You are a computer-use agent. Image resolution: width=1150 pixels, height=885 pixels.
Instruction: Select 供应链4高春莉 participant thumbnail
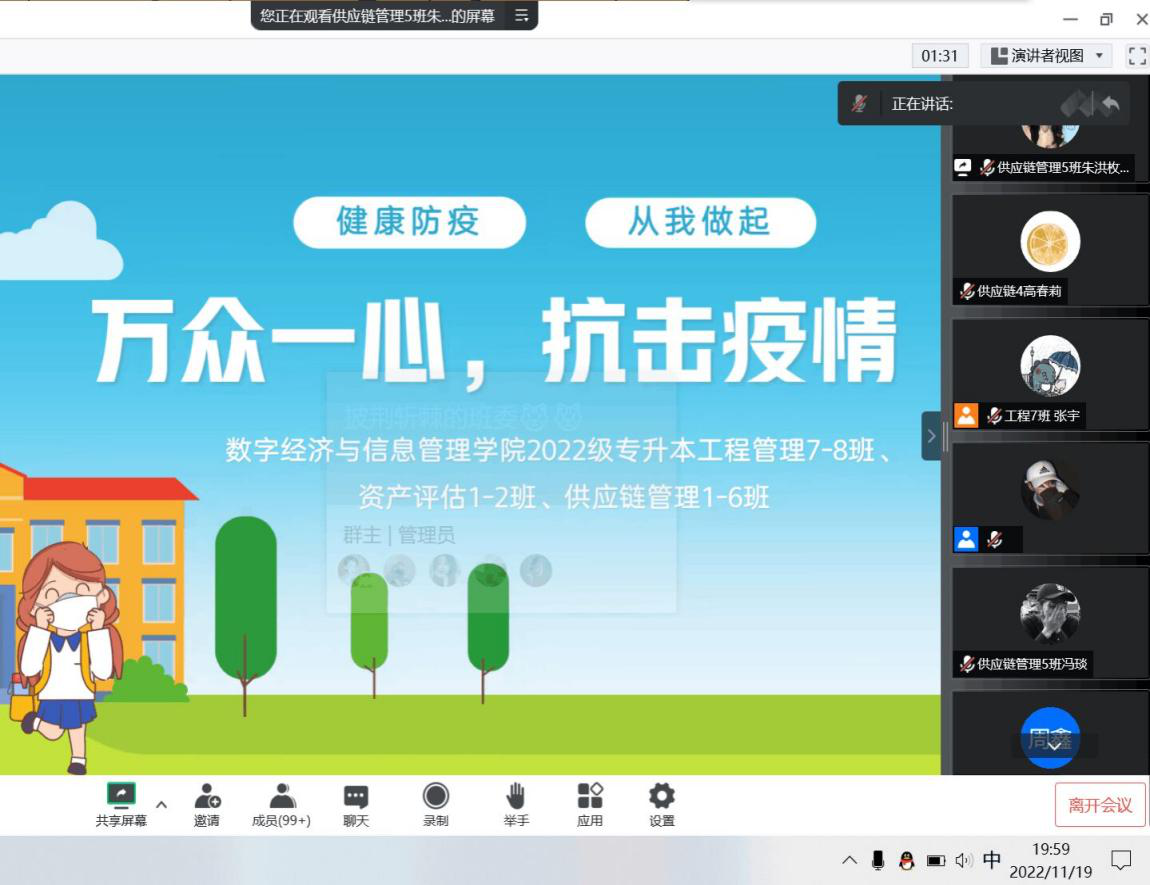click(x=1050, y=248)
